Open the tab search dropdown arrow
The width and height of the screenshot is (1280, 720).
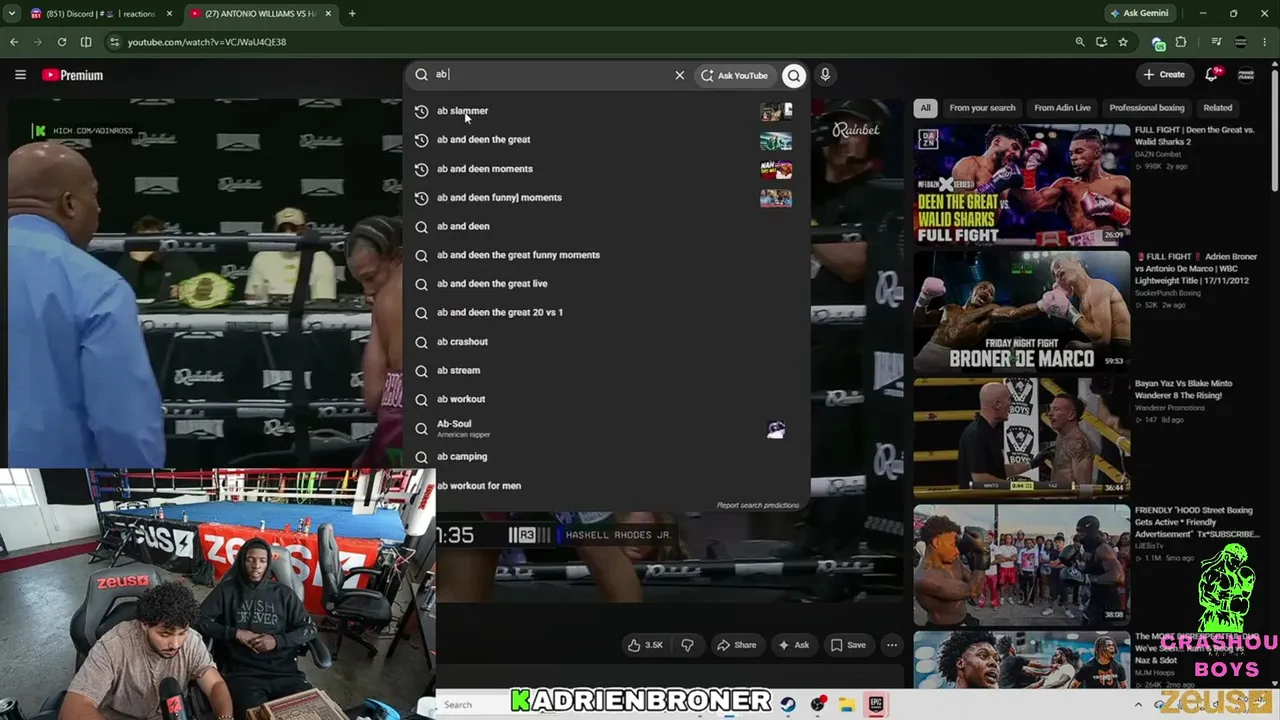point(11,14)
